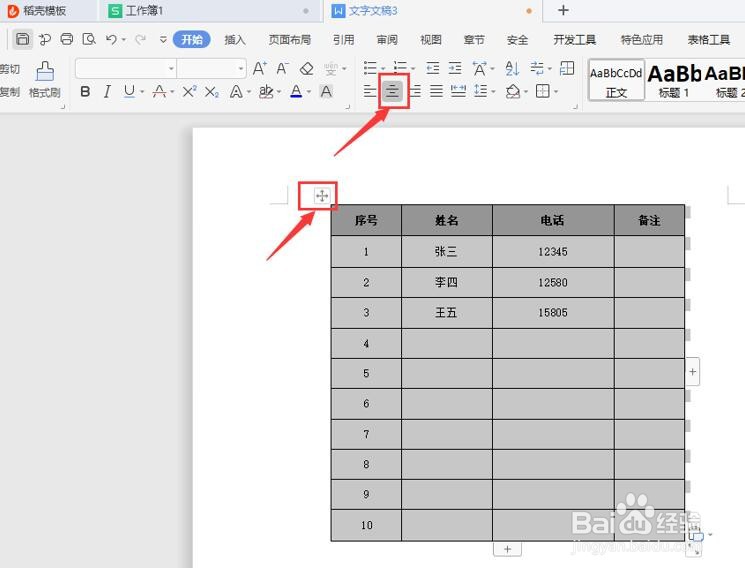Click the Superscript X² icon
The image size is (745, 572).
pyautogui.click(x=189, y=91)
